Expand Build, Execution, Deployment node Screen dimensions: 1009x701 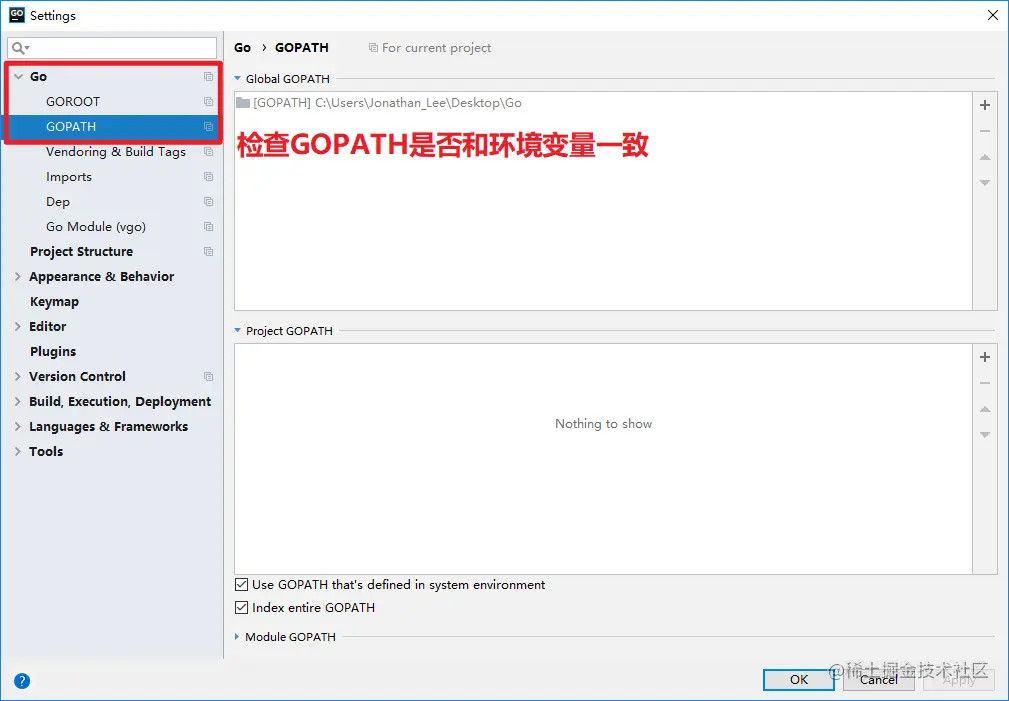18,402
